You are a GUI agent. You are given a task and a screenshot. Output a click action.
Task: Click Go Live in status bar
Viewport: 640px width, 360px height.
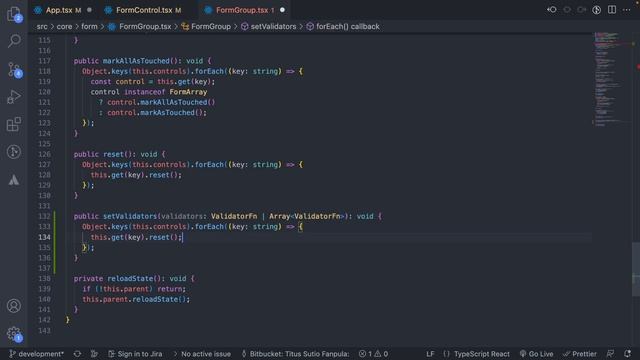(536, 354)
